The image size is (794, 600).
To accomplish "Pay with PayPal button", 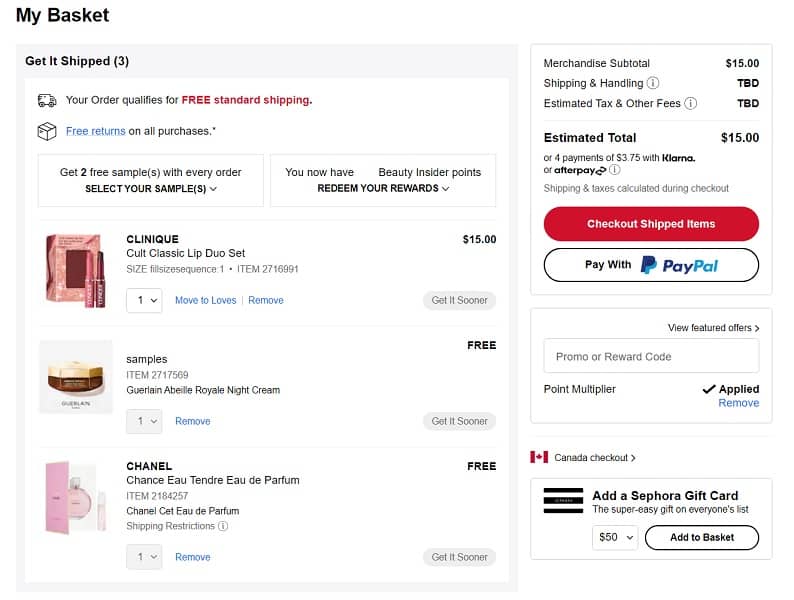I will (651, 265).
